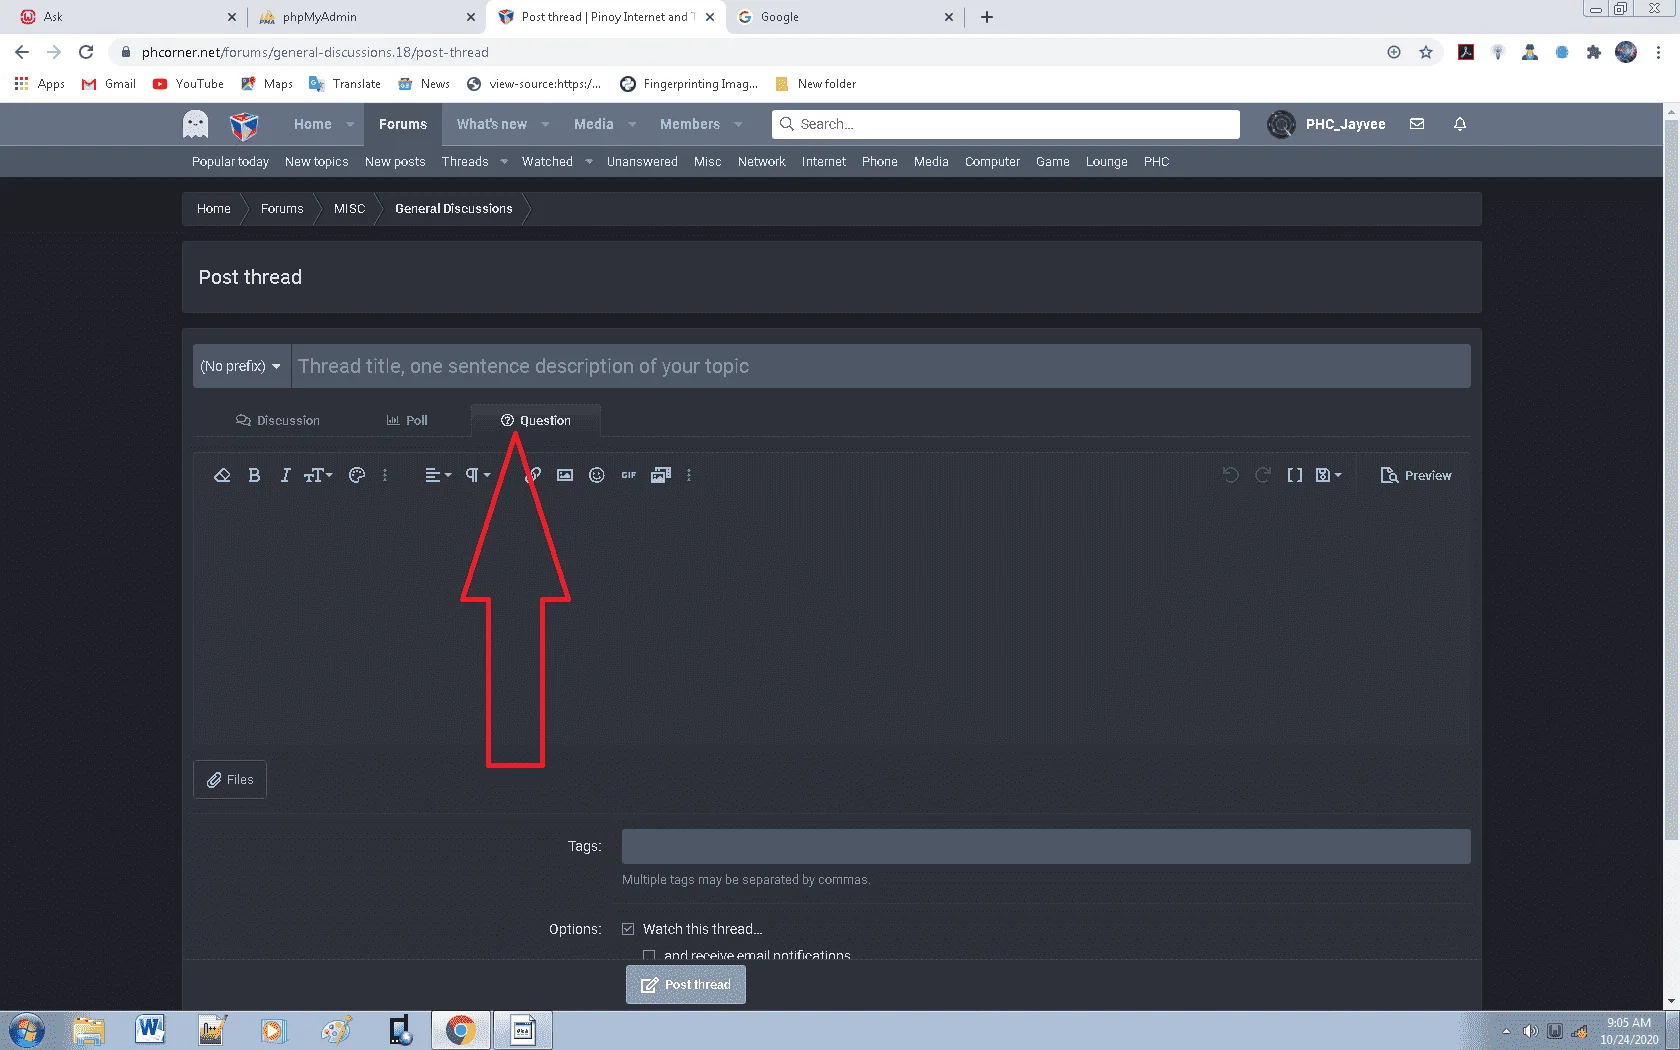Open the Members navigation item

pyautogui.click(x=689, y=124)
